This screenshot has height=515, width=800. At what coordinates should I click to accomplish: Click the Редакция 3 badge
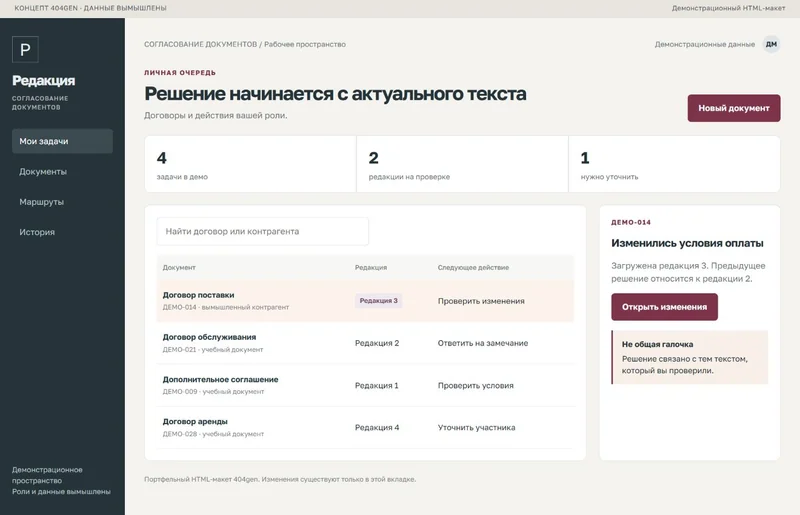point(379,301)
